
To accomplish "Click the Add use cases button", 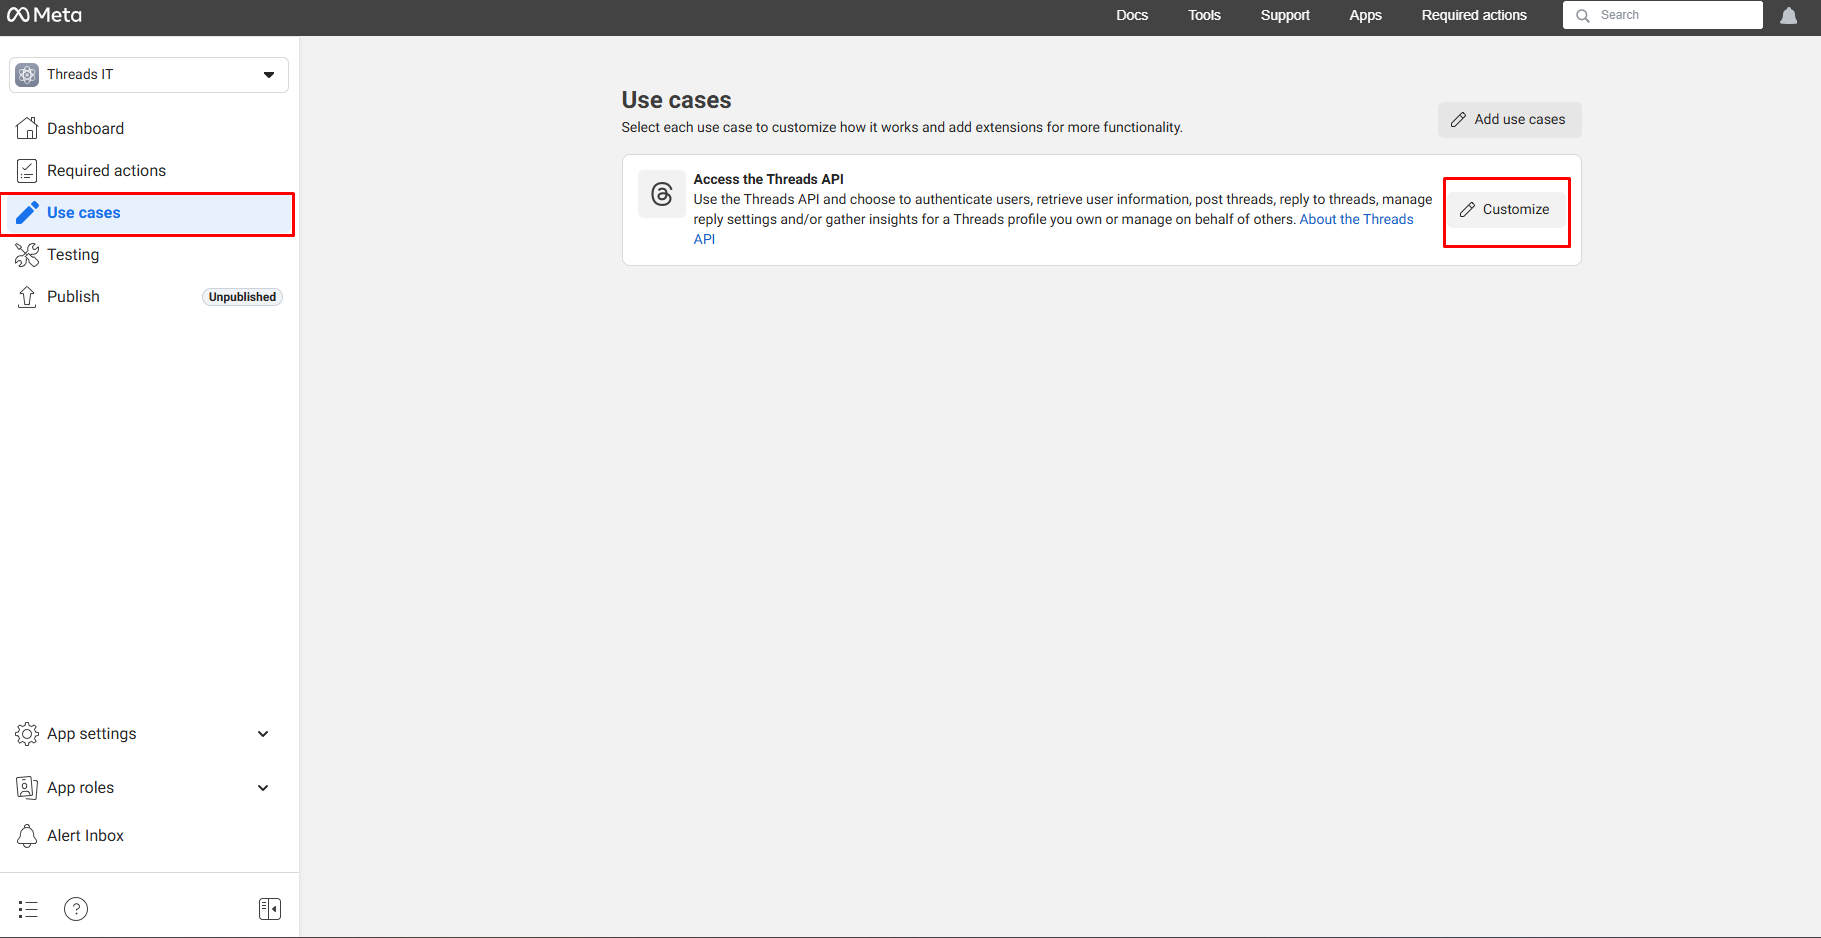I will point(1509,119).
